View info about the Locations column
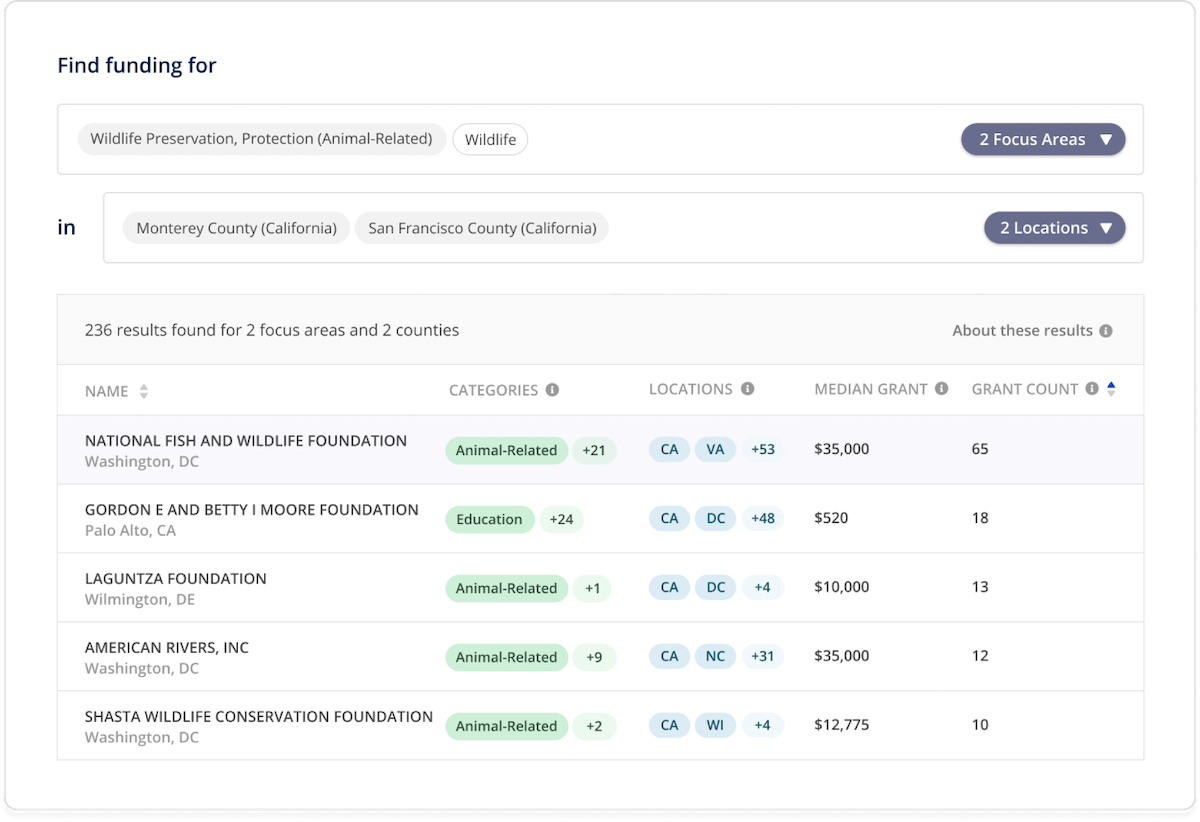Viewport: 1200px width, 822px height. click(x=747, y=389)
